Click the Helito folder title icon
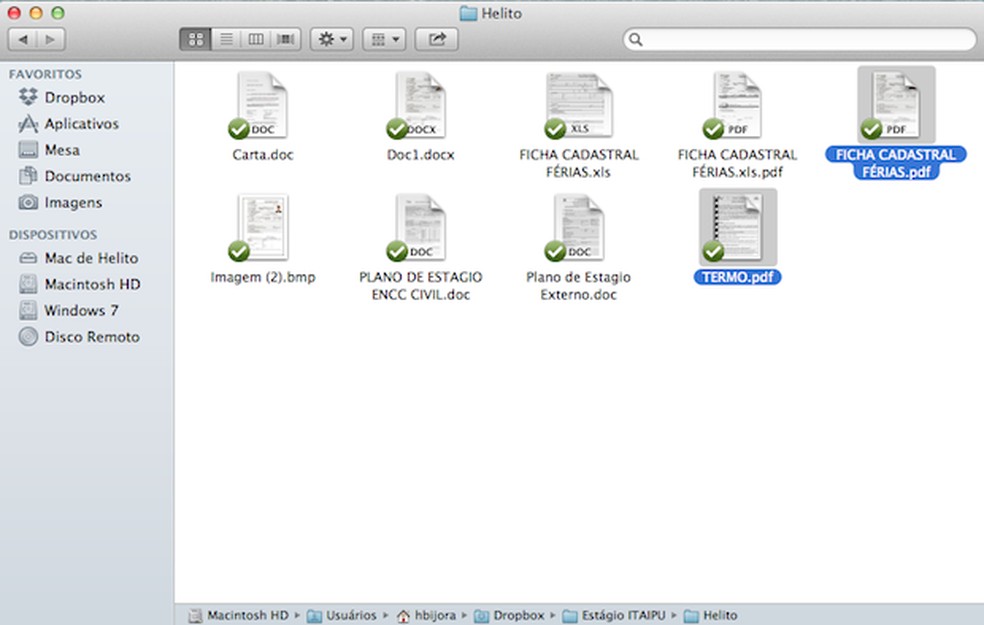 pos(468,13)
